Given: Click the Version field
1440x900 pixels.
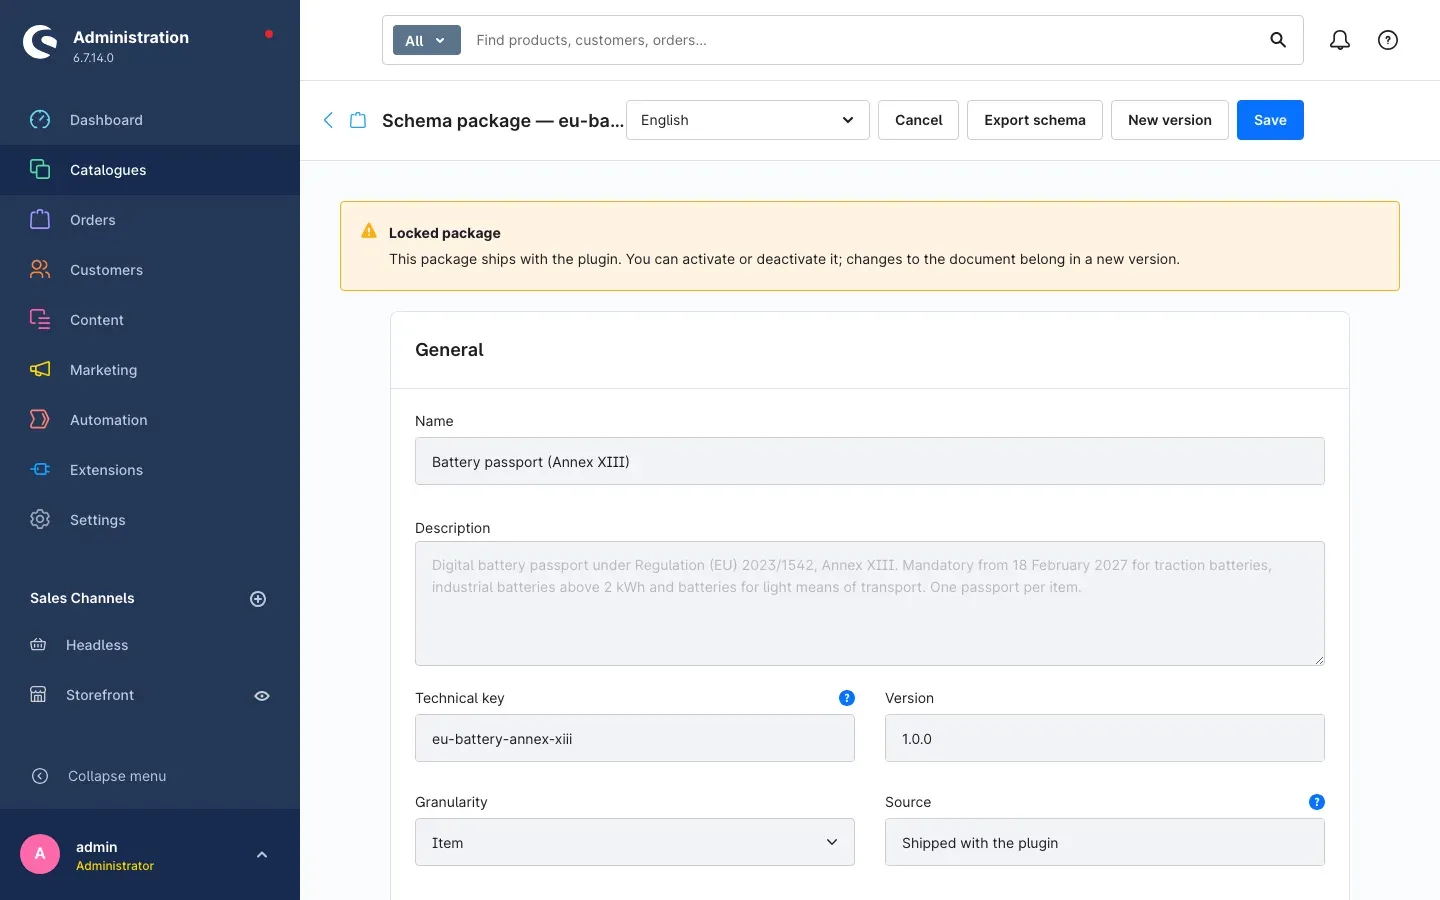Looking at the screenshot, I should click(1105, 738).
